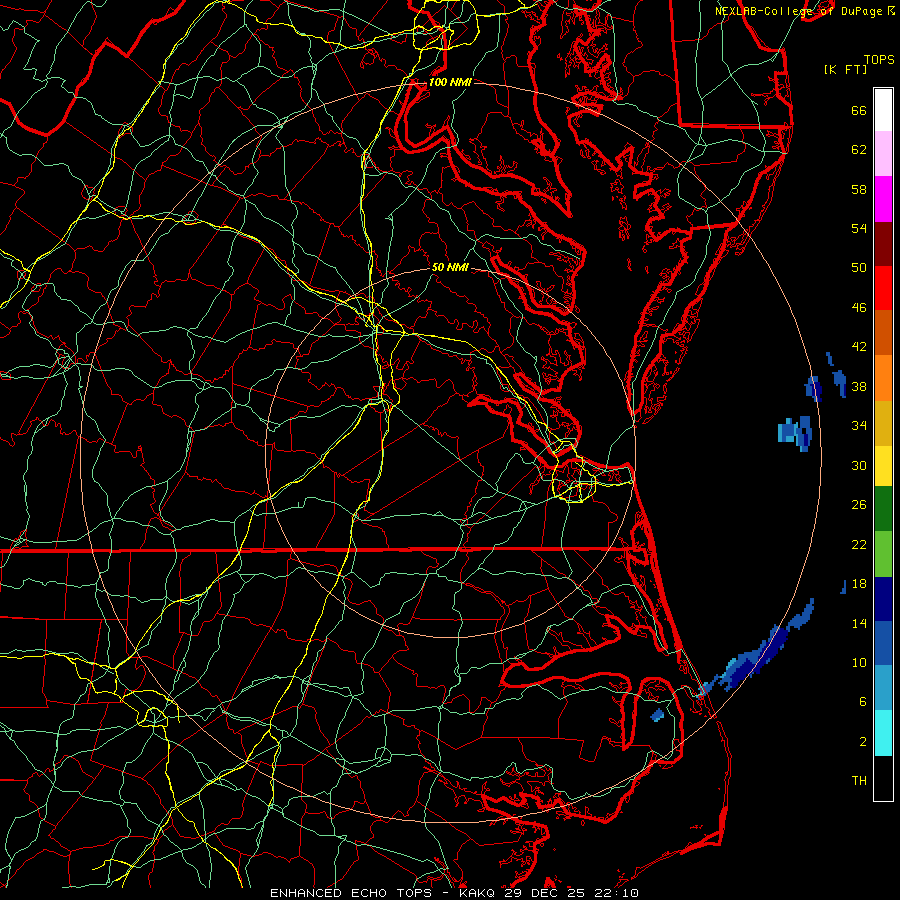Click the gold legend color block
The height and width of the screenshot is (900, 900).
point(883,423)
